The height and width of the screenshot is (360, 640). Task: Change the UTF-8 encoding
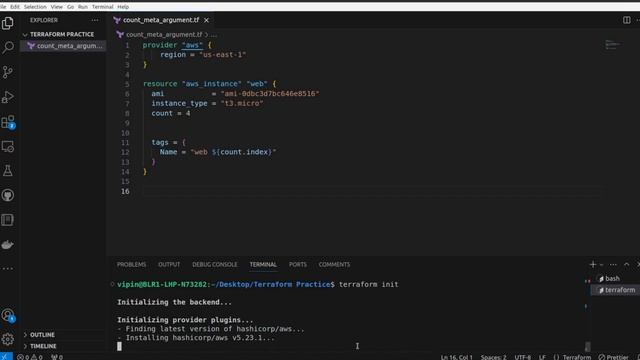point(522,357)
